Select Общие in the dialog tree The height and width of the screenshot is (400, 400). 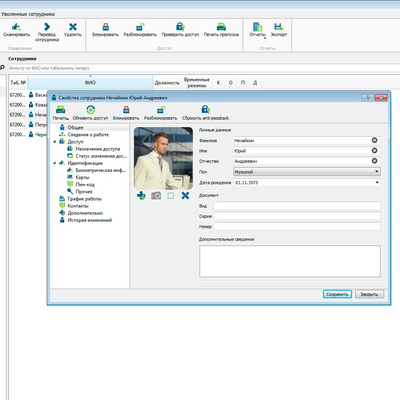coord(75,127)
